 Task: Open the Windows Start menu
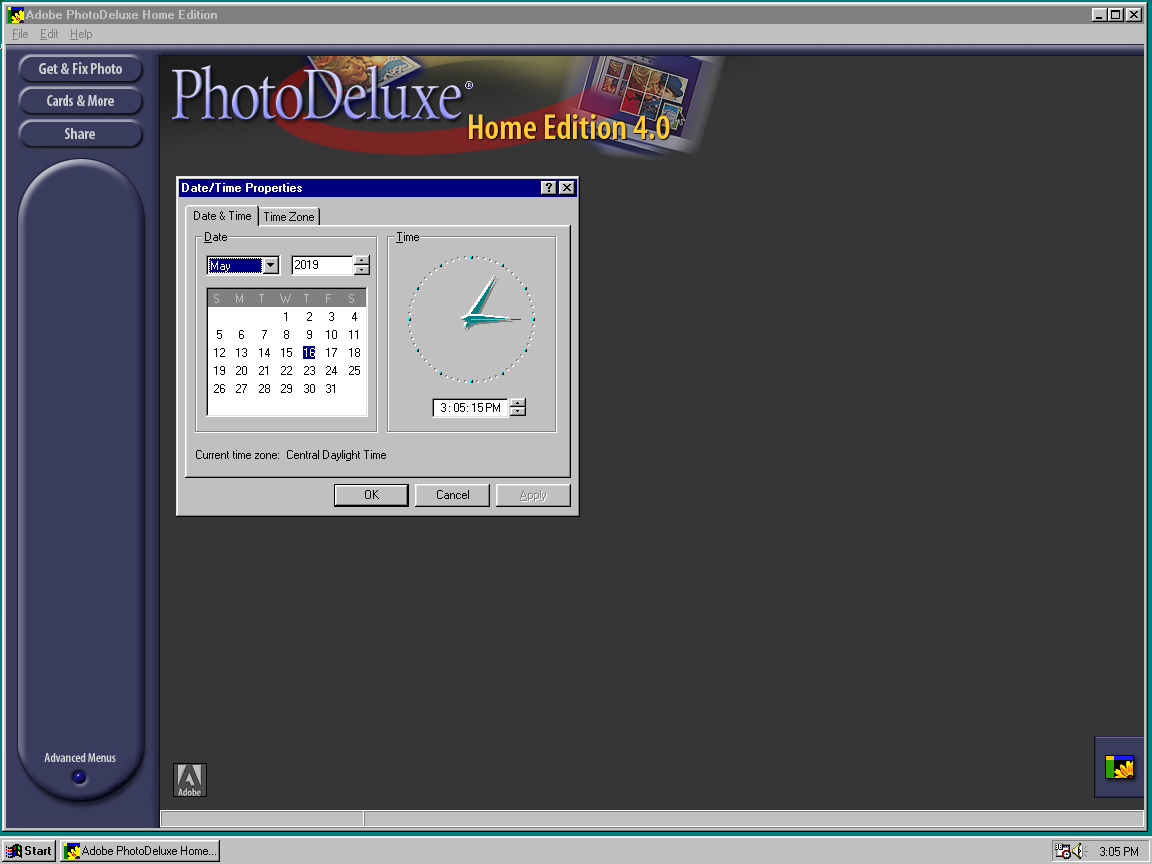pyautogui.click(x=29, y=851)
